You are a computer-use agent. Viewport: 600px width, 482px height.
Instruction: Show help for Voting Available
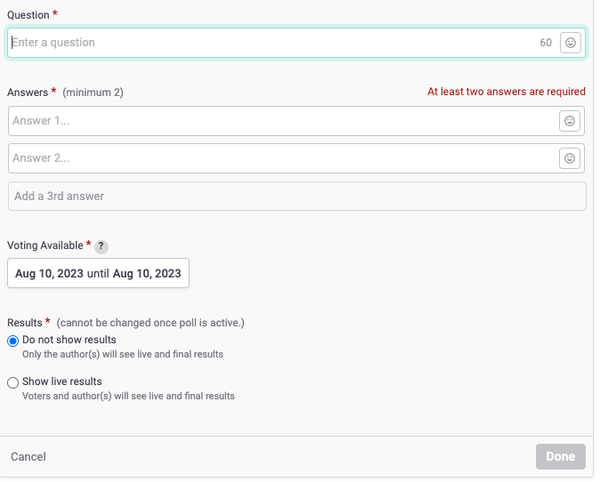pyautogui.click(x=101, y=246)
